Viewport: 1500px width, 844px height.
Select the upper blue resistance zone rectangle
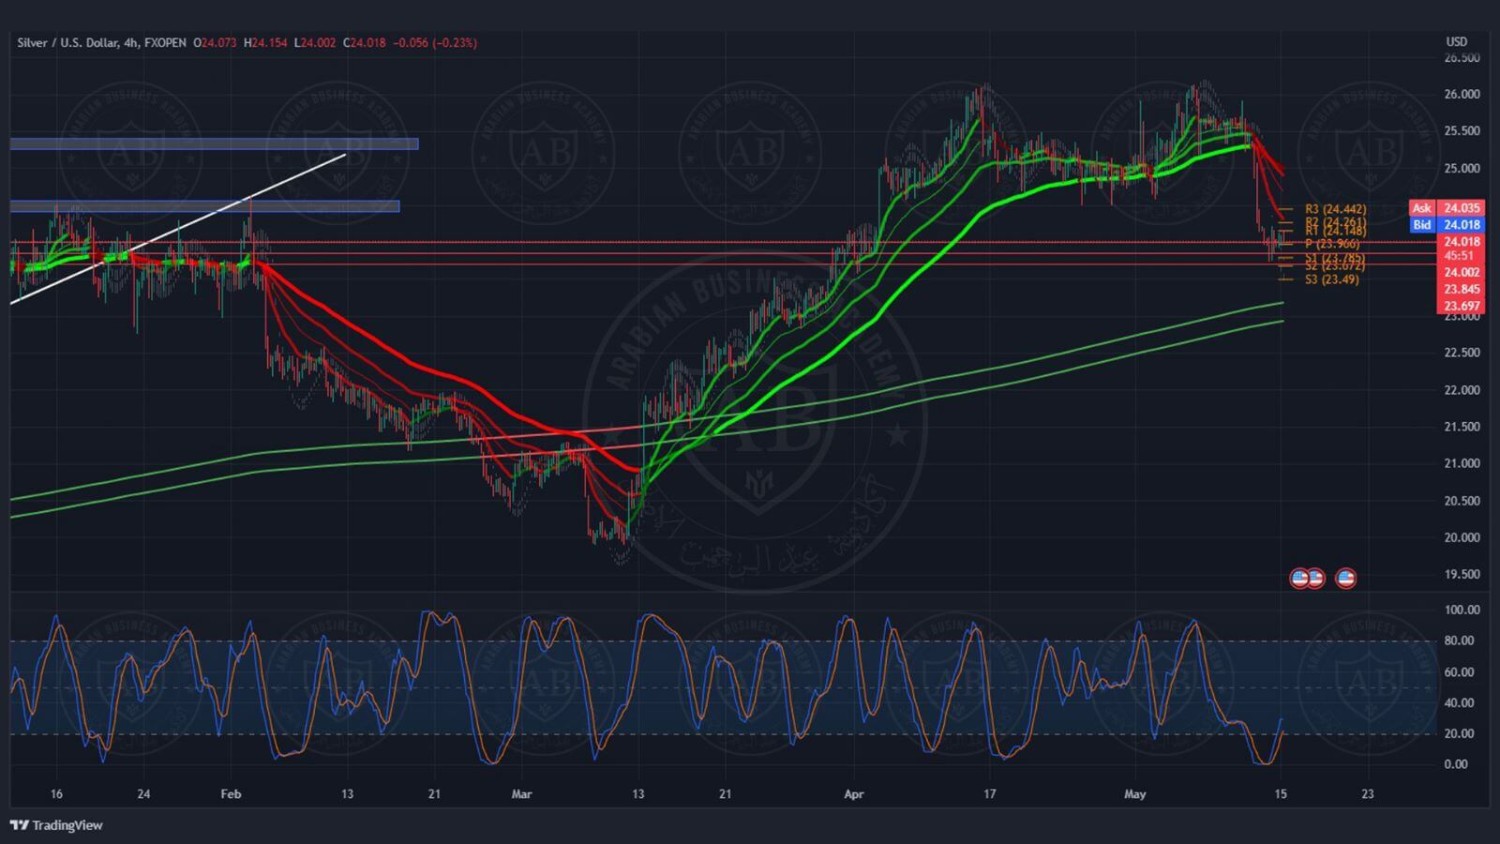tap(214, 144)
